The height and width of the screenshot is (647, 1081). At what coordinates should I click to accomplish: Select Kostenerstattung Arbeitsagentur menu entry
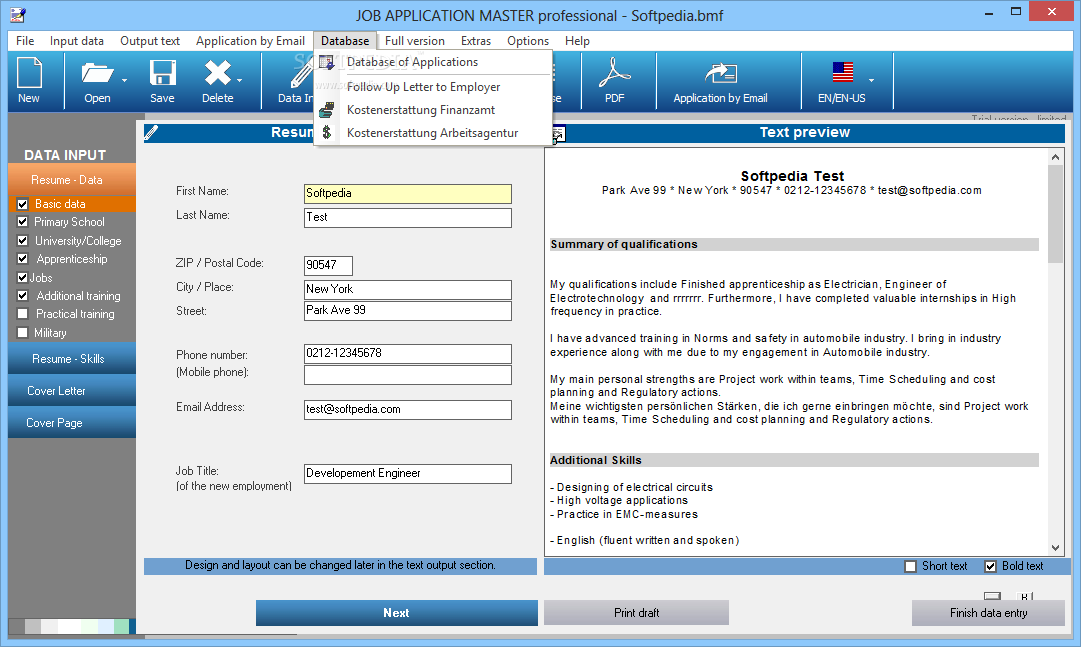coord(433,132)
